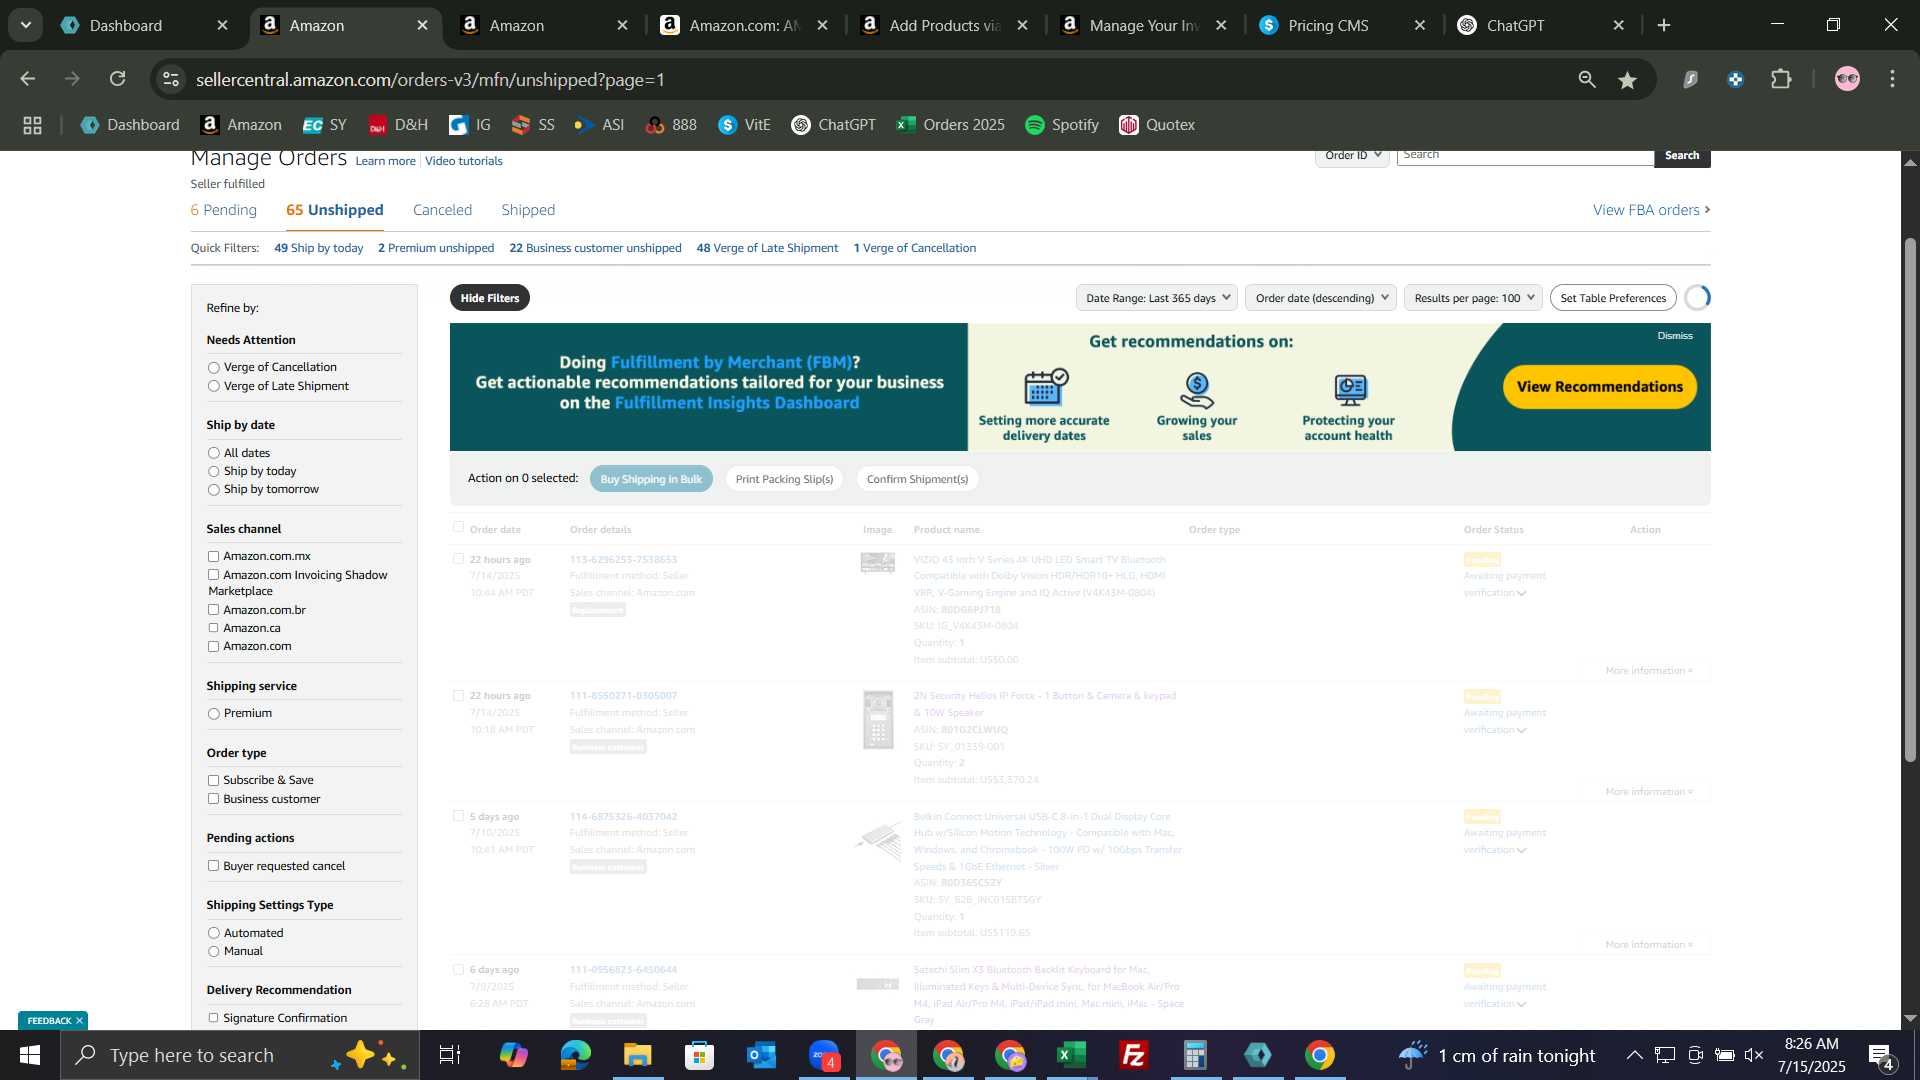
Task: Open the Orders 2025 bookmark
Action: click(951, 125)
